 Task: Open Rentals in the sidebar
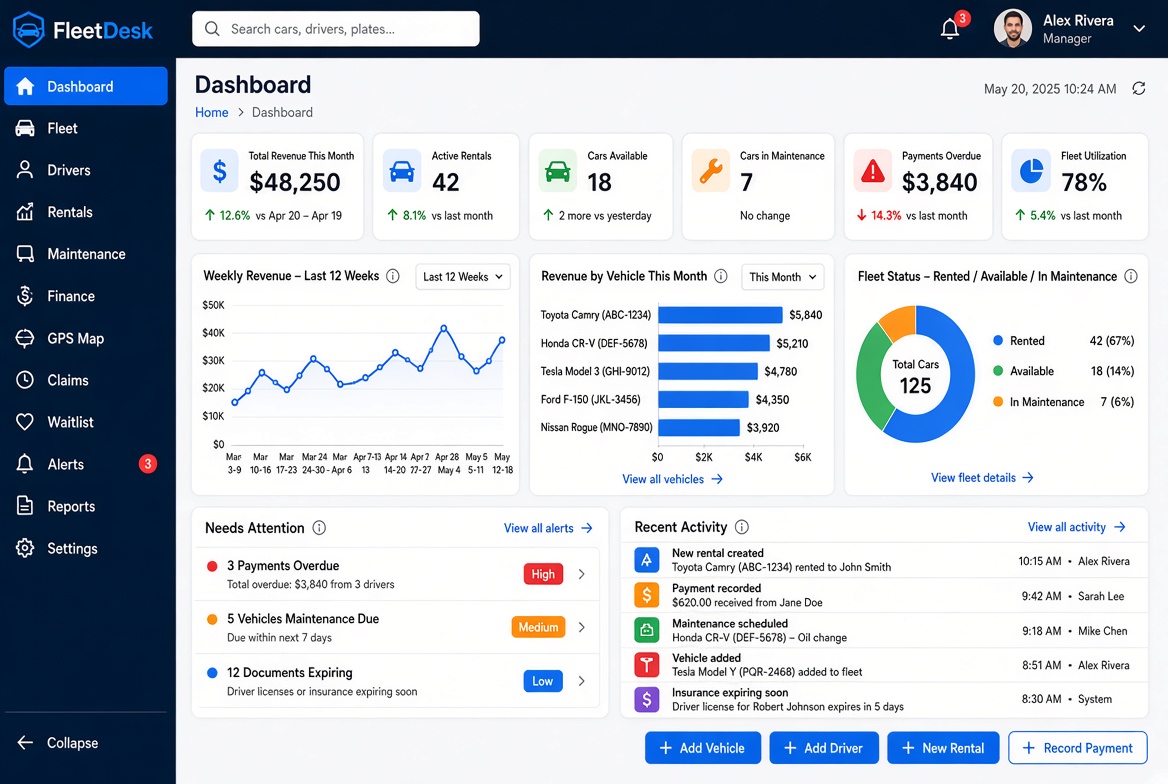(x=86, y=212)
